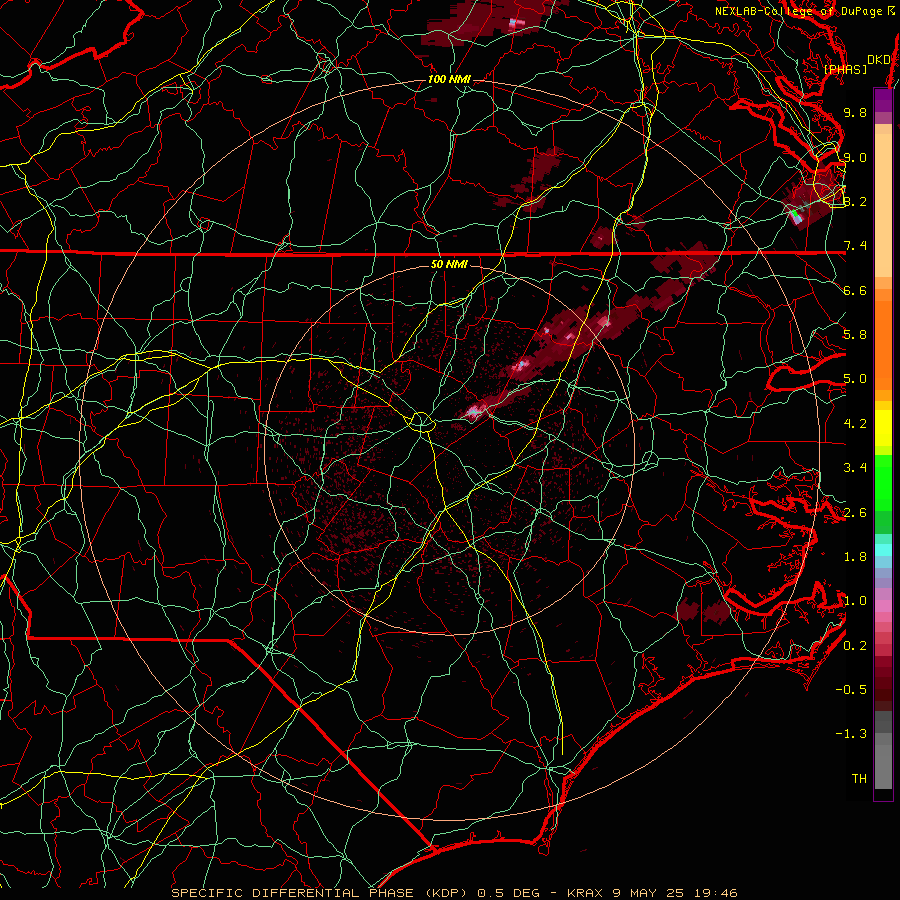Click the yellow segment of the color bar
900x900 pixels.
[x=883, y=428]
